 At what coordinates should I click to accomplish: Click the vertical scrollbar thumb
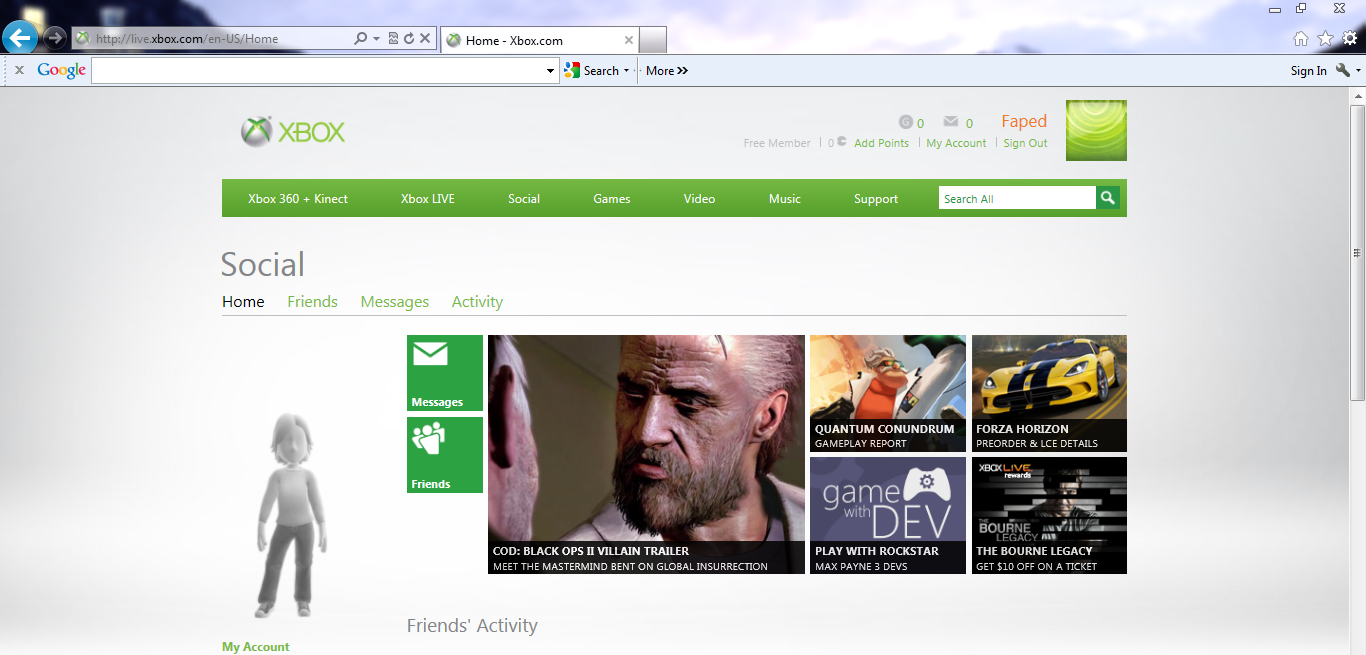pos(1357,252)
